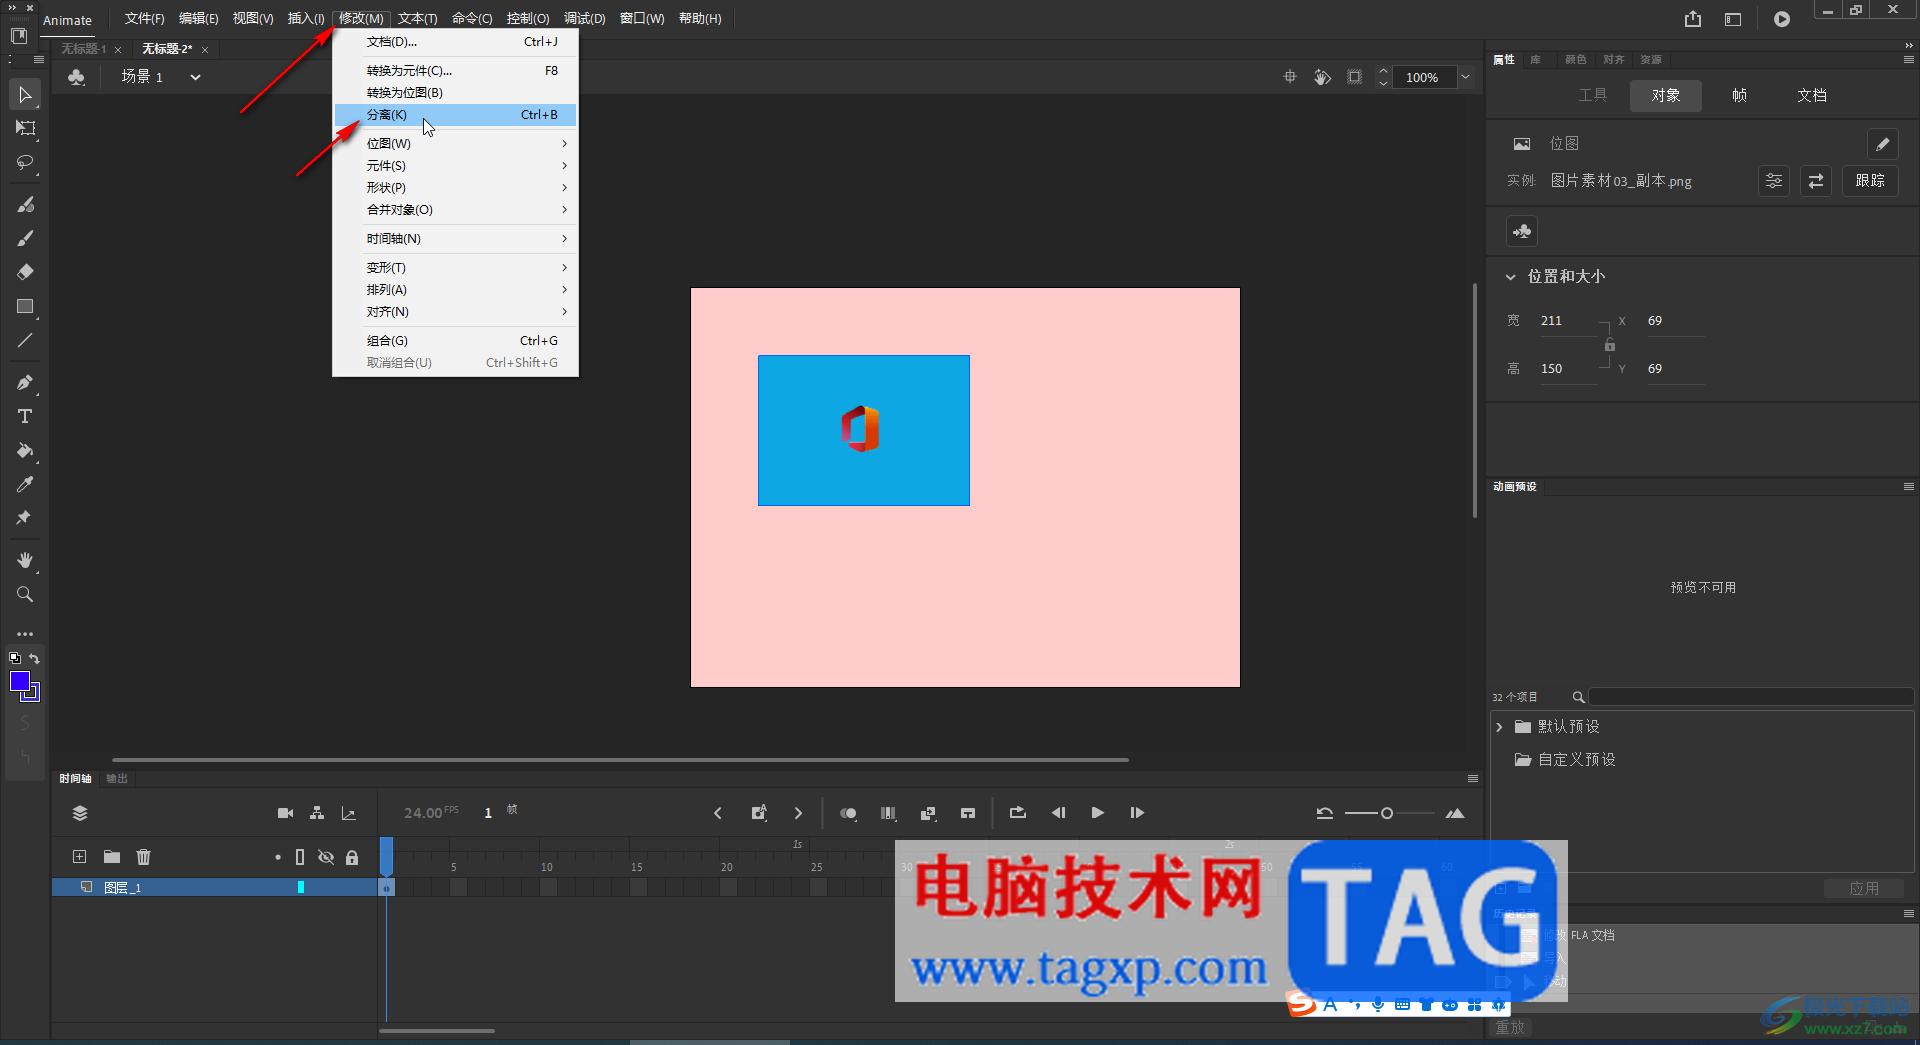Screen dimensions: 1920x1045
Task: Toggle hide all layers eye icon
Action: [x=326, y=857]
